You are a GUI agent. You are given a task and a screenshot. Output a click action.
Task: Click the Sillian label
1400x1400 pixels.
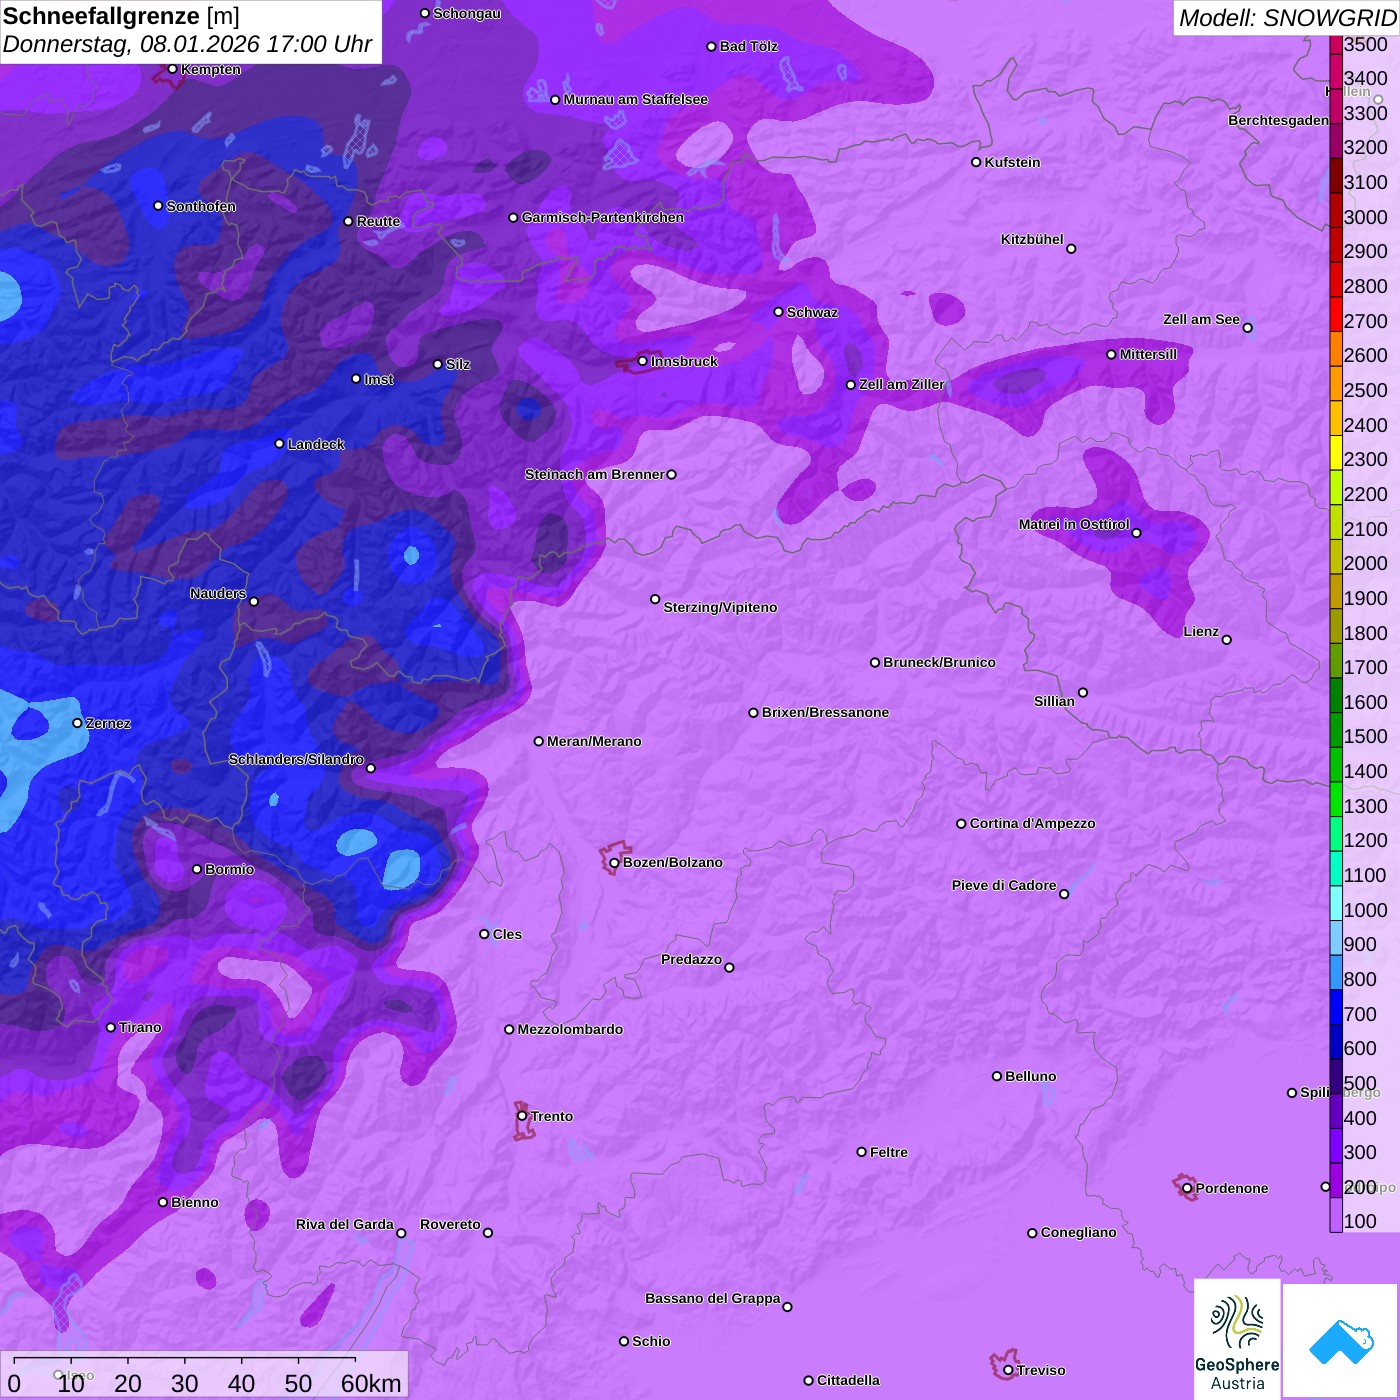coord(1054,701)
